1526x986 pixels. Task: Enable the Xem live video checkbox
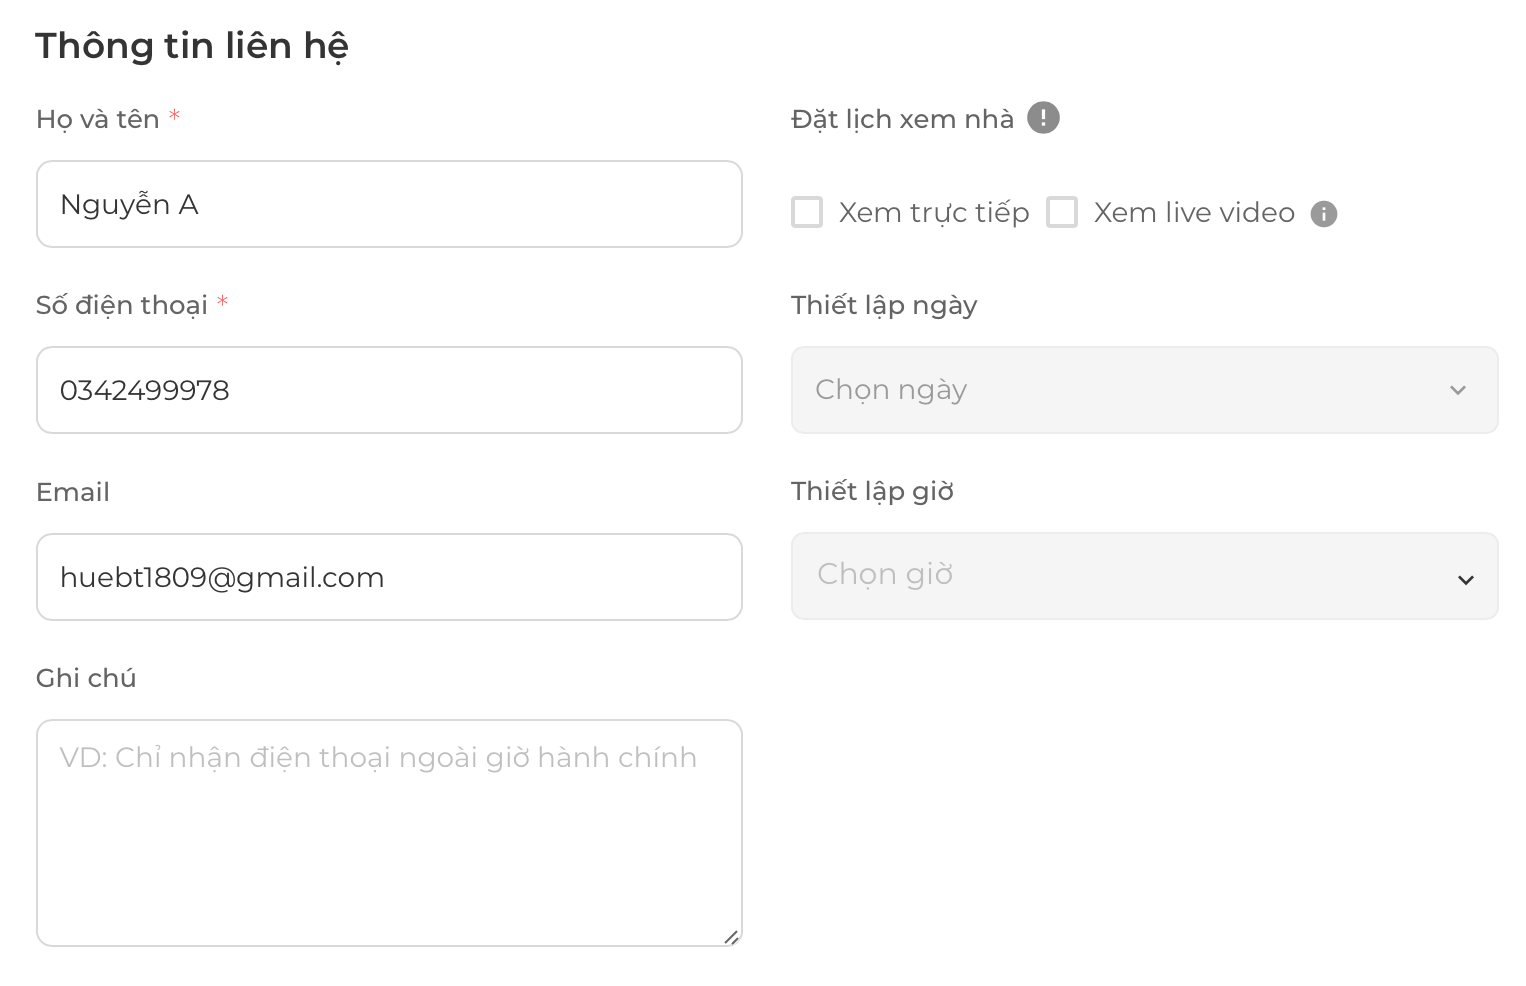pos(1062,212)
